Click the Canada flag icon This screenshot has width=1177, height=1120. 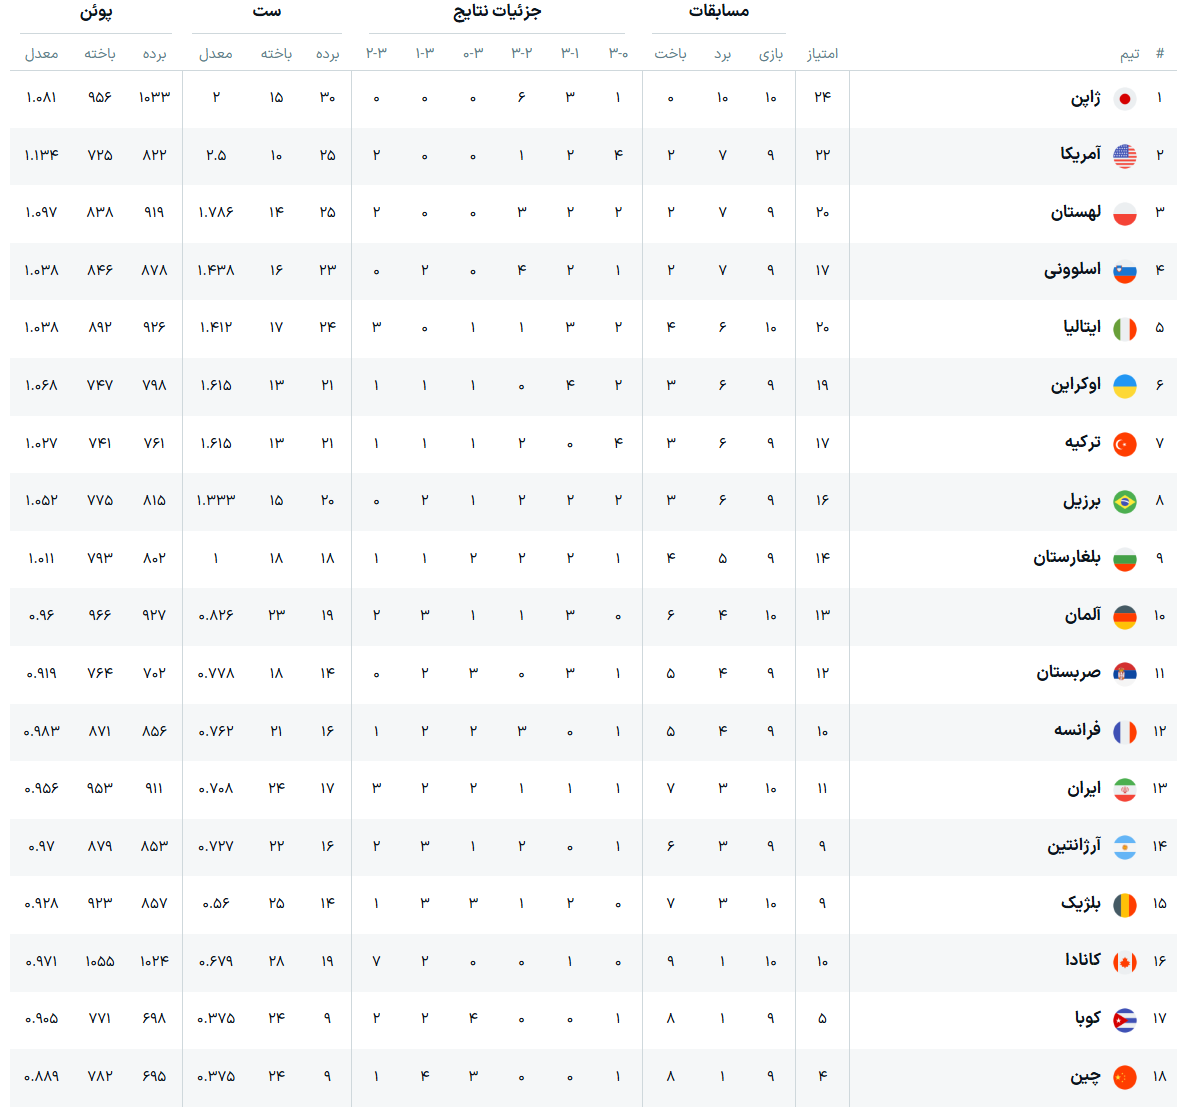point(1124,962)
